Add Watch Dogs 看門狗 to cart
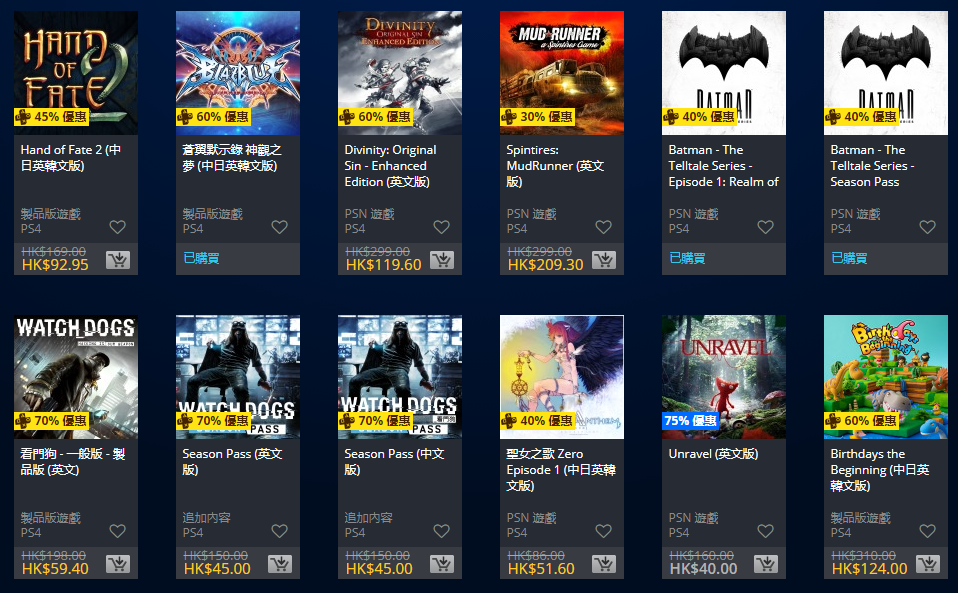 pos(118,564)
